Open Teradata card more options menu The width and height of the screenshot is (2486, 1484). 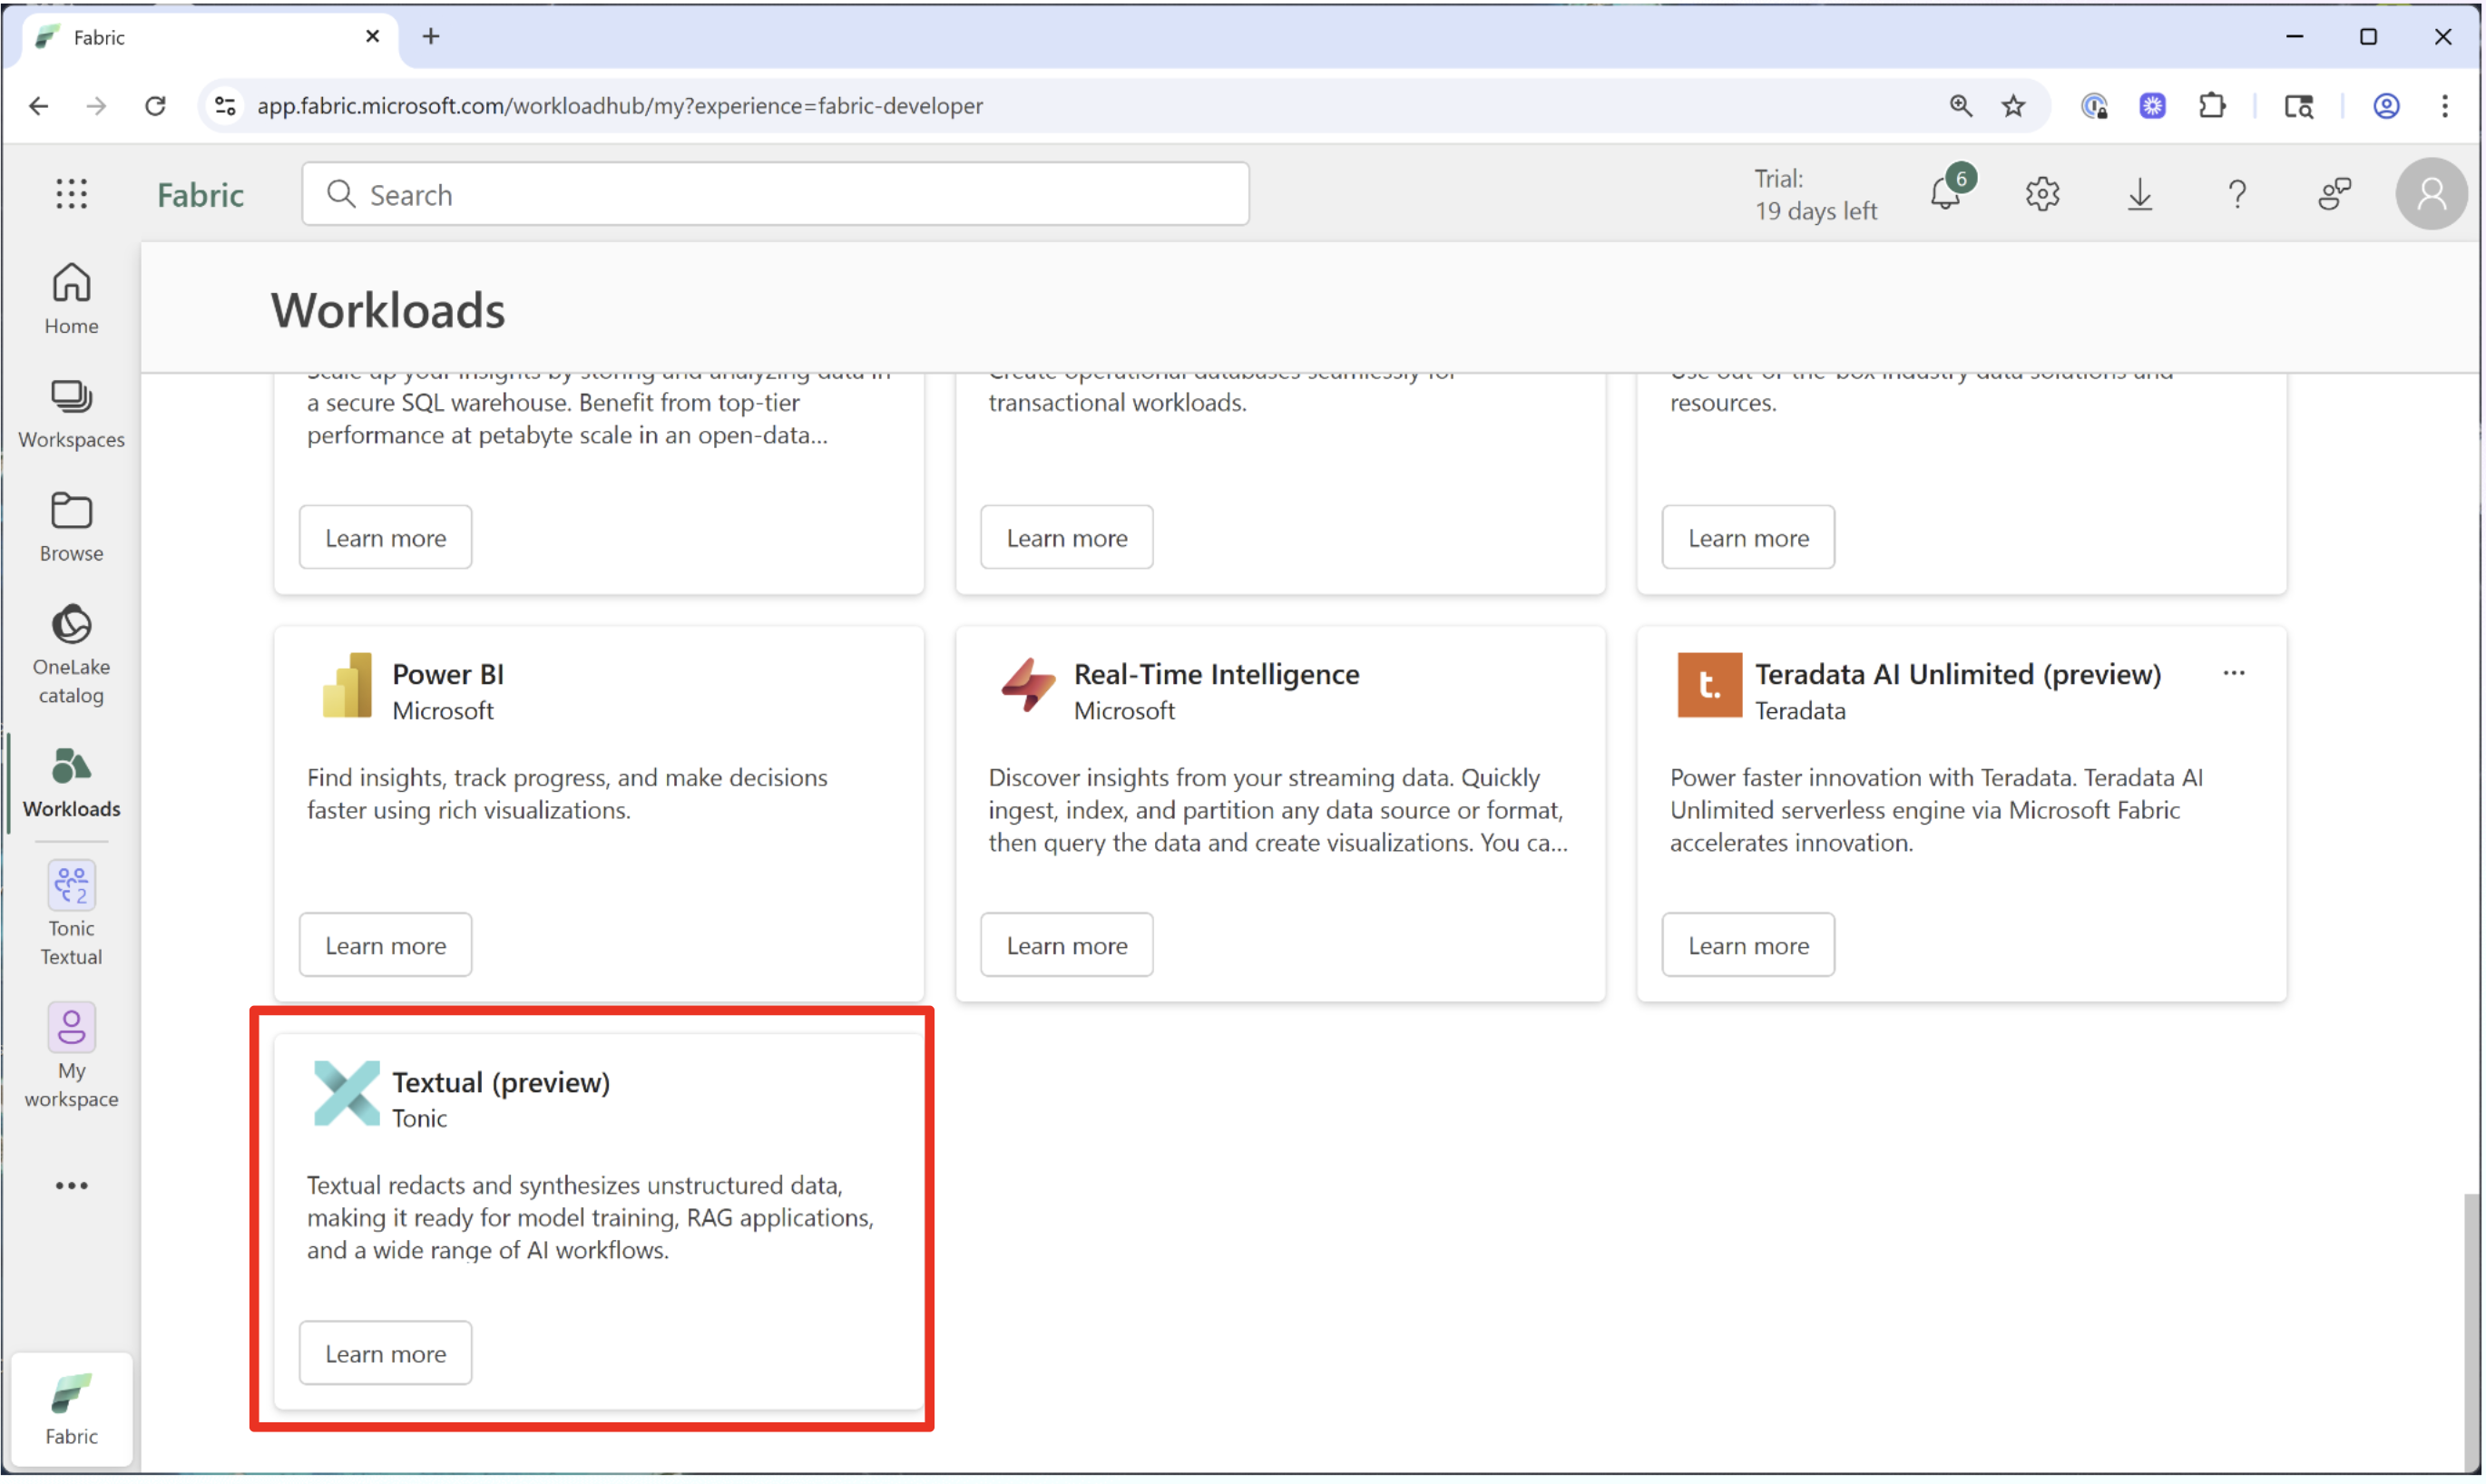click(x=2234, y=674)
